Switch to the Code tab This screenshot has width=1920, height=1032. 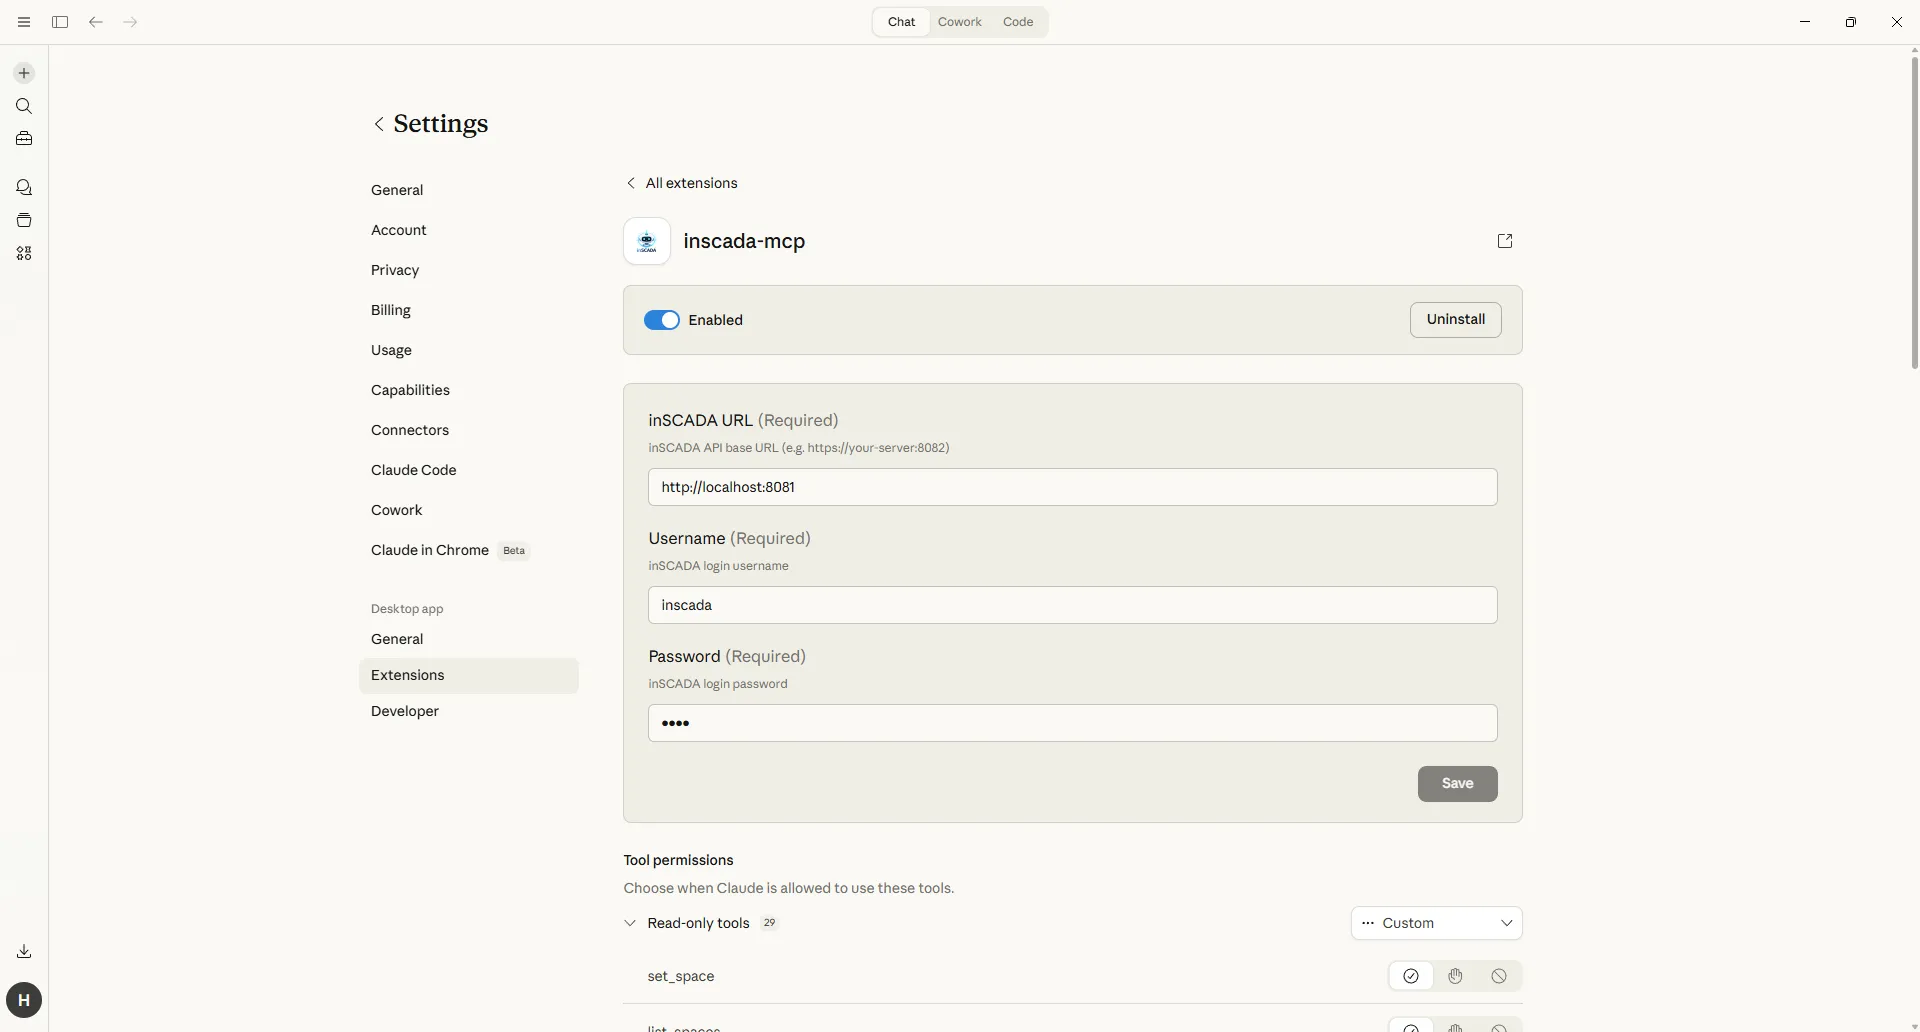[1017, 21]
